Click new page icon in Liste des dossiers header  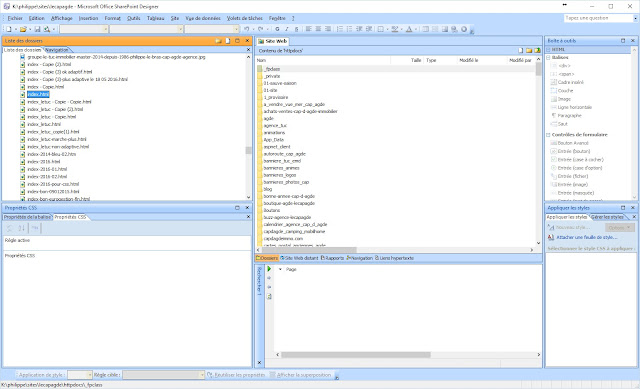(228, 41)
